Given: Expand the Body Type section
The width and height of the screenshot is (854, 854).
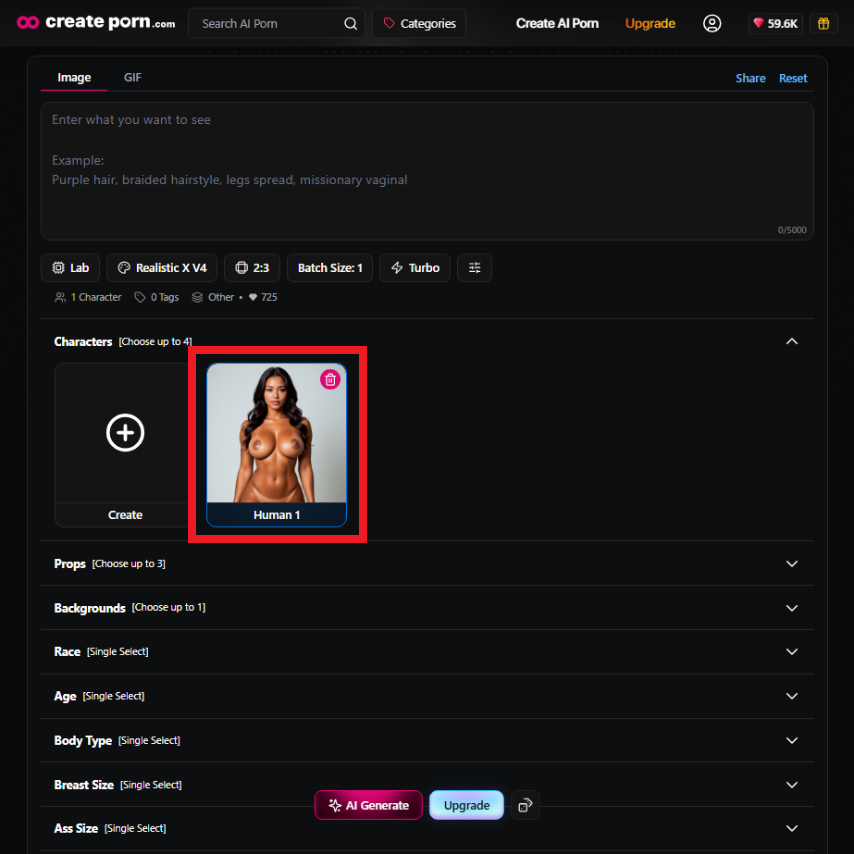Looking at the screenshot, I should (792, 740).
